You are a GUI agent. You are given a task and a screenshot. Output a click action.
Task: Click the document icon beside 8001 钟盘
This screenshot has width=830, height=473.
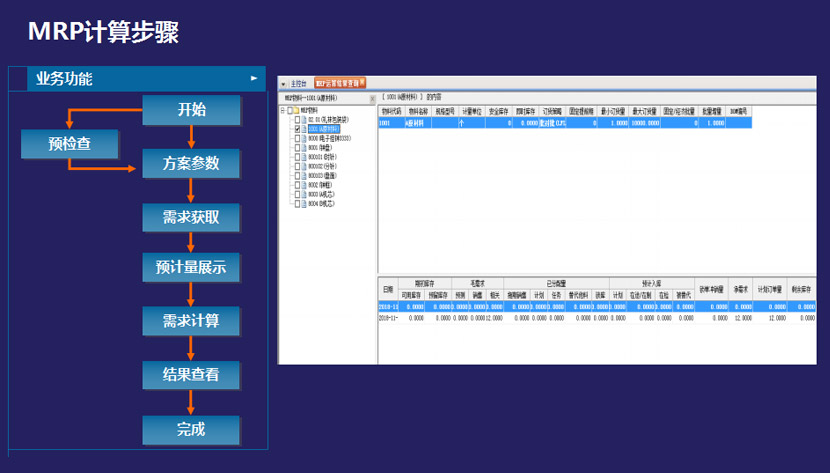[304, 147]
